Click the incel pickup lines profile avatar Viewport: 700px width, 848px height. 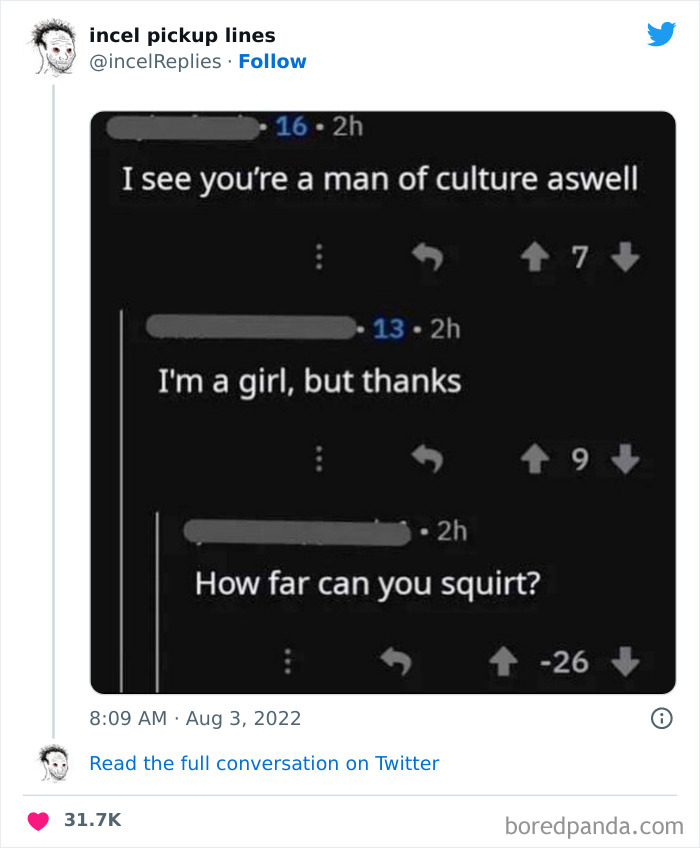point(46,45)
